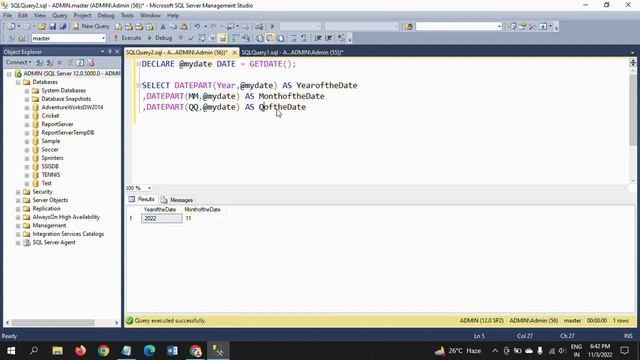Select ReportServer database in tree
640x360 pixels.
coord(57,124)
